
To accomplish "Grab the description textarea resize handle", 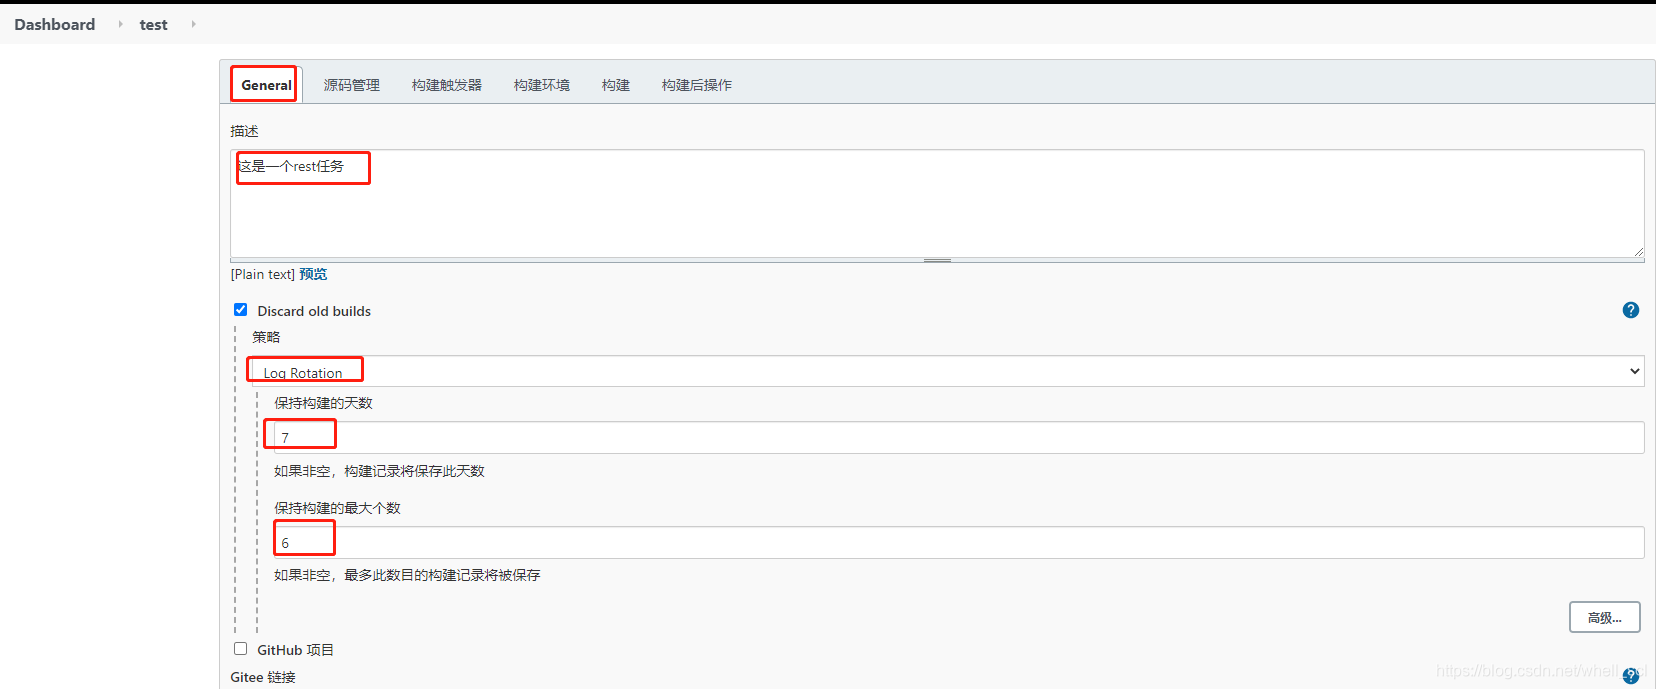I will [x=937, y=260].
